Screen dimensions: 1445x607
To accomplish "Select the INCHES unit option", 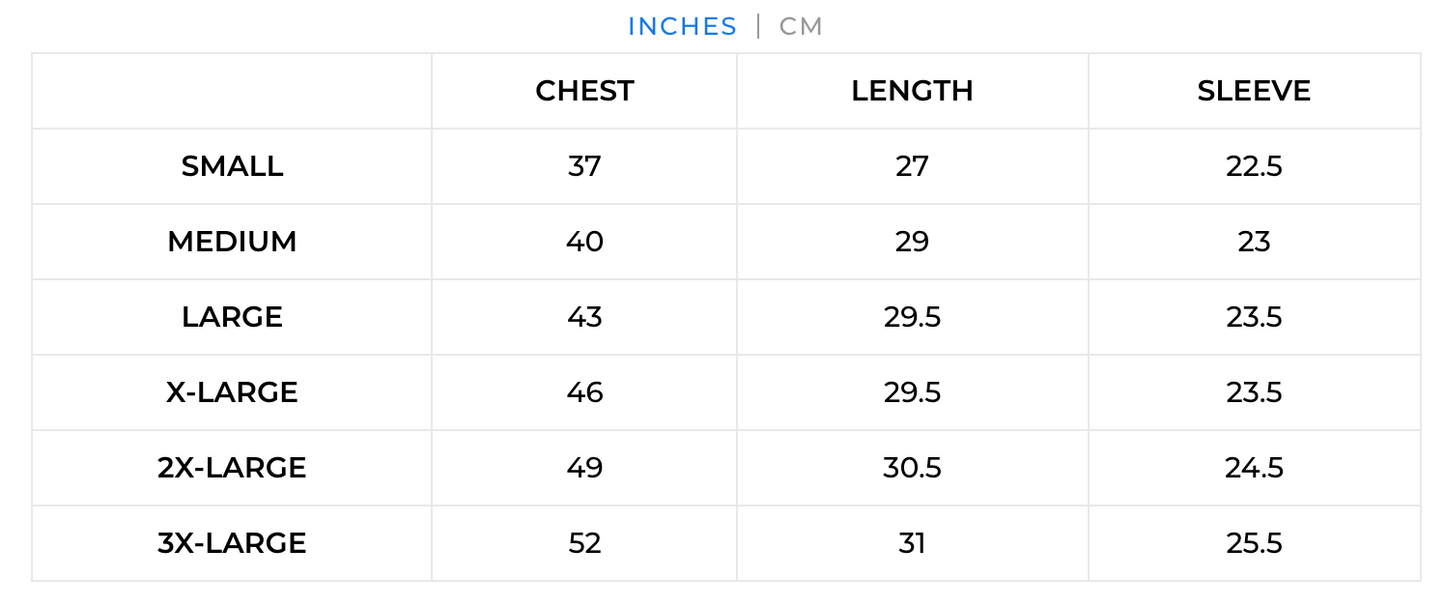I will pyautogui.click(x=682, y=27).
